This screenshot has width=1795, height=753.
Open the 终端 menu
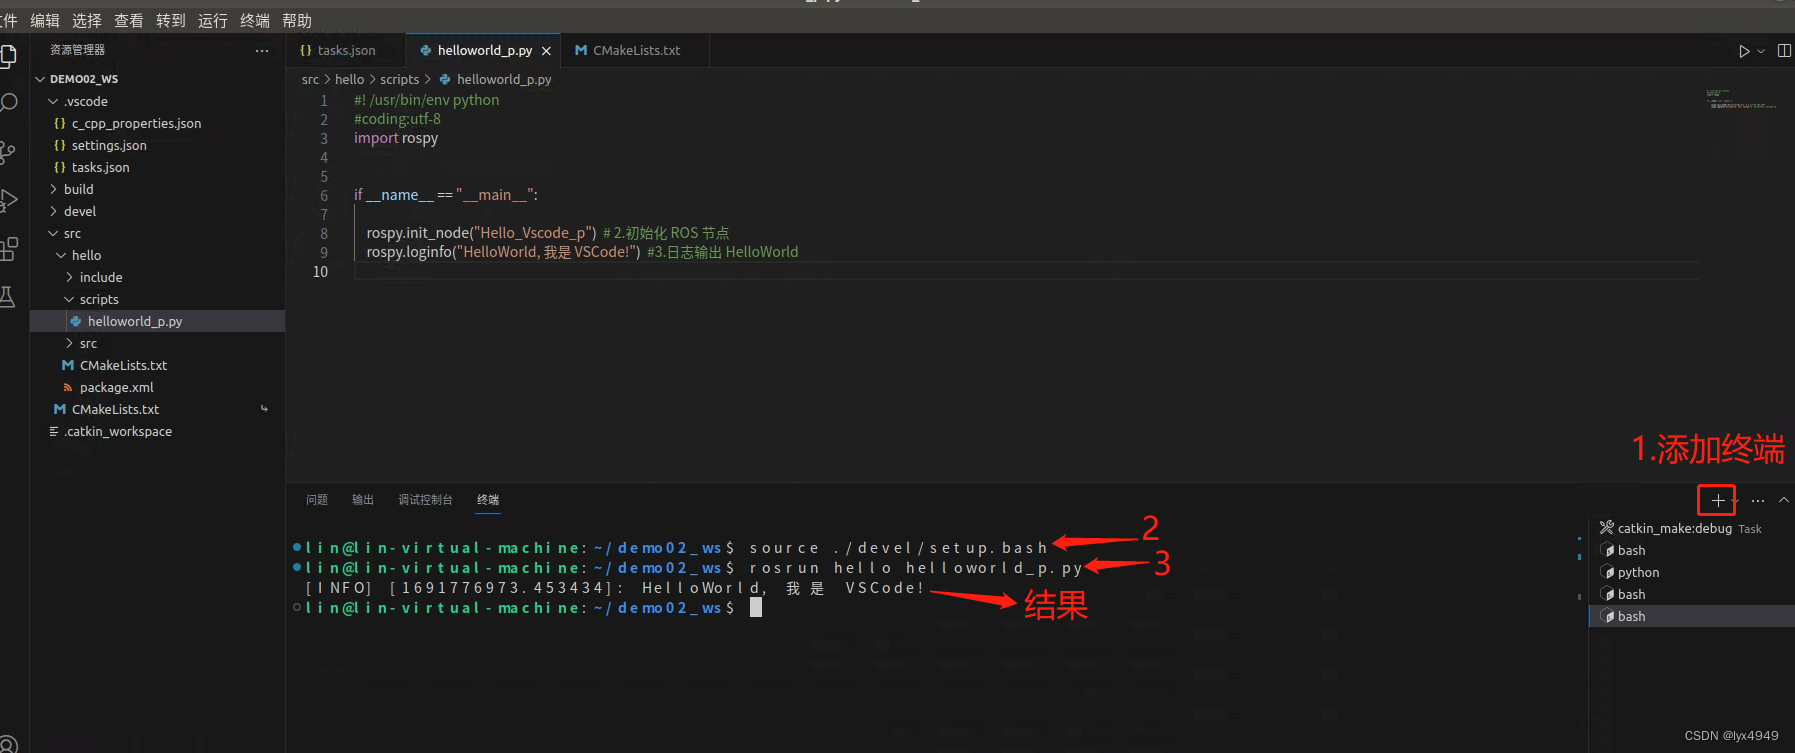(255, 20)
